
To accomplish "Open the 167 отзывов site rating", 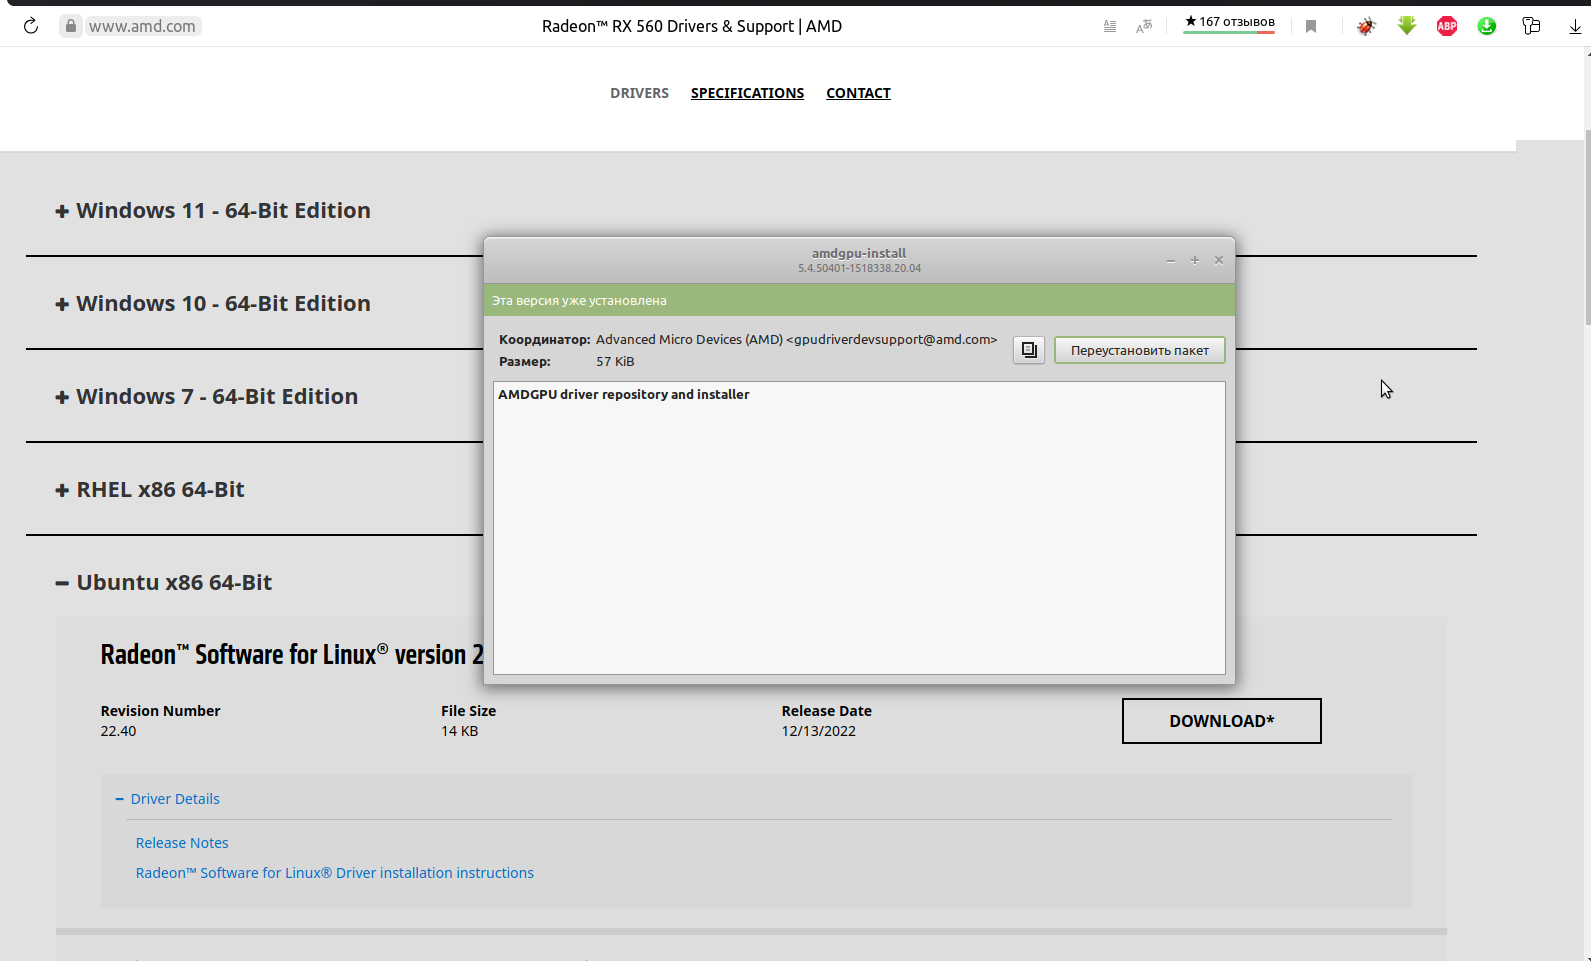I will [1229, 23].
